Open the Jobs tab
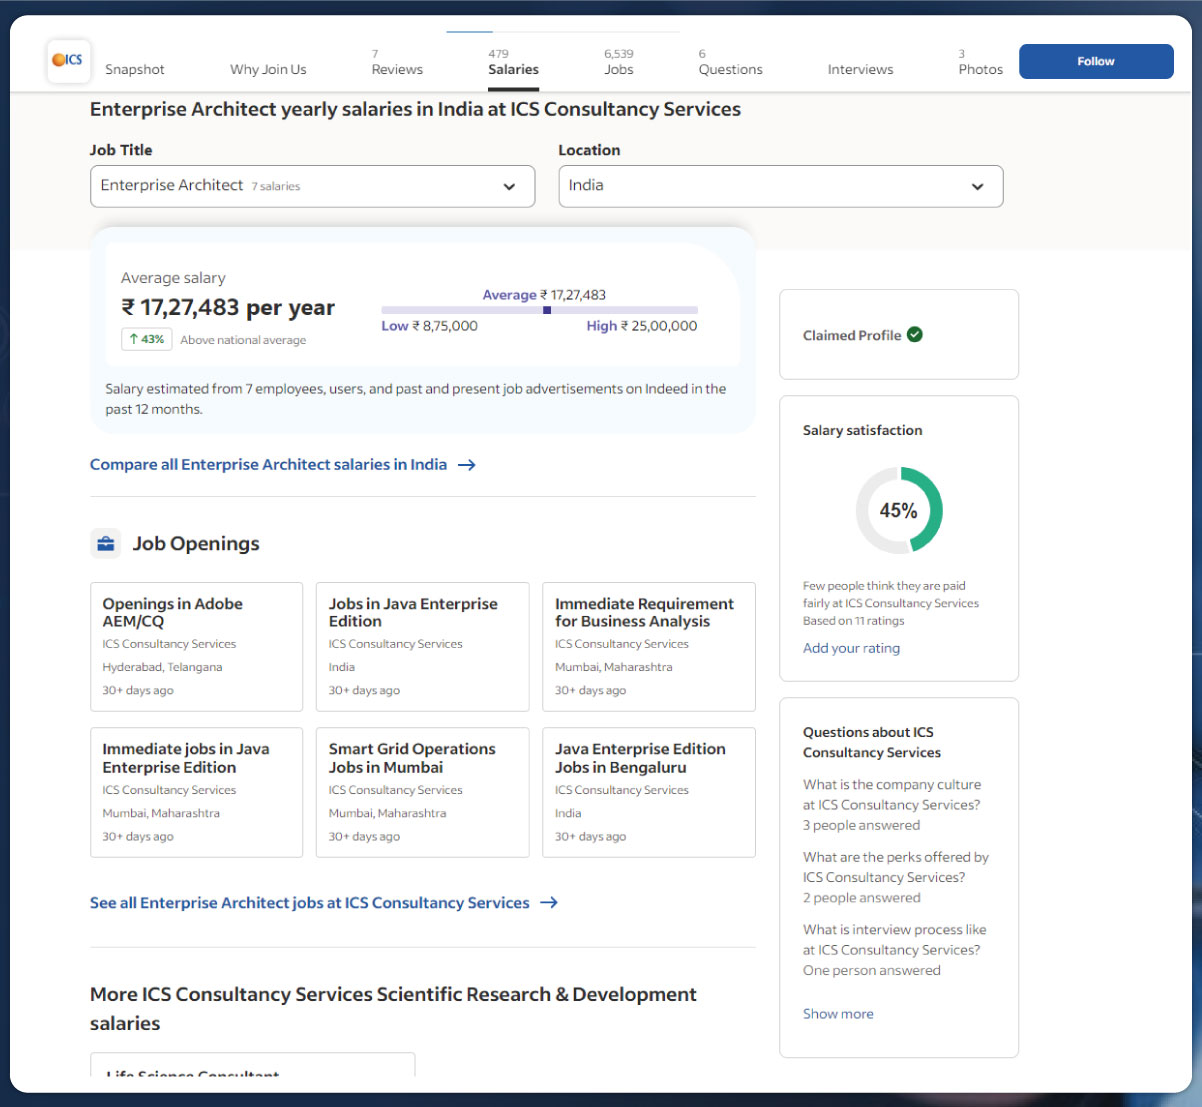 tap(619, 62)
